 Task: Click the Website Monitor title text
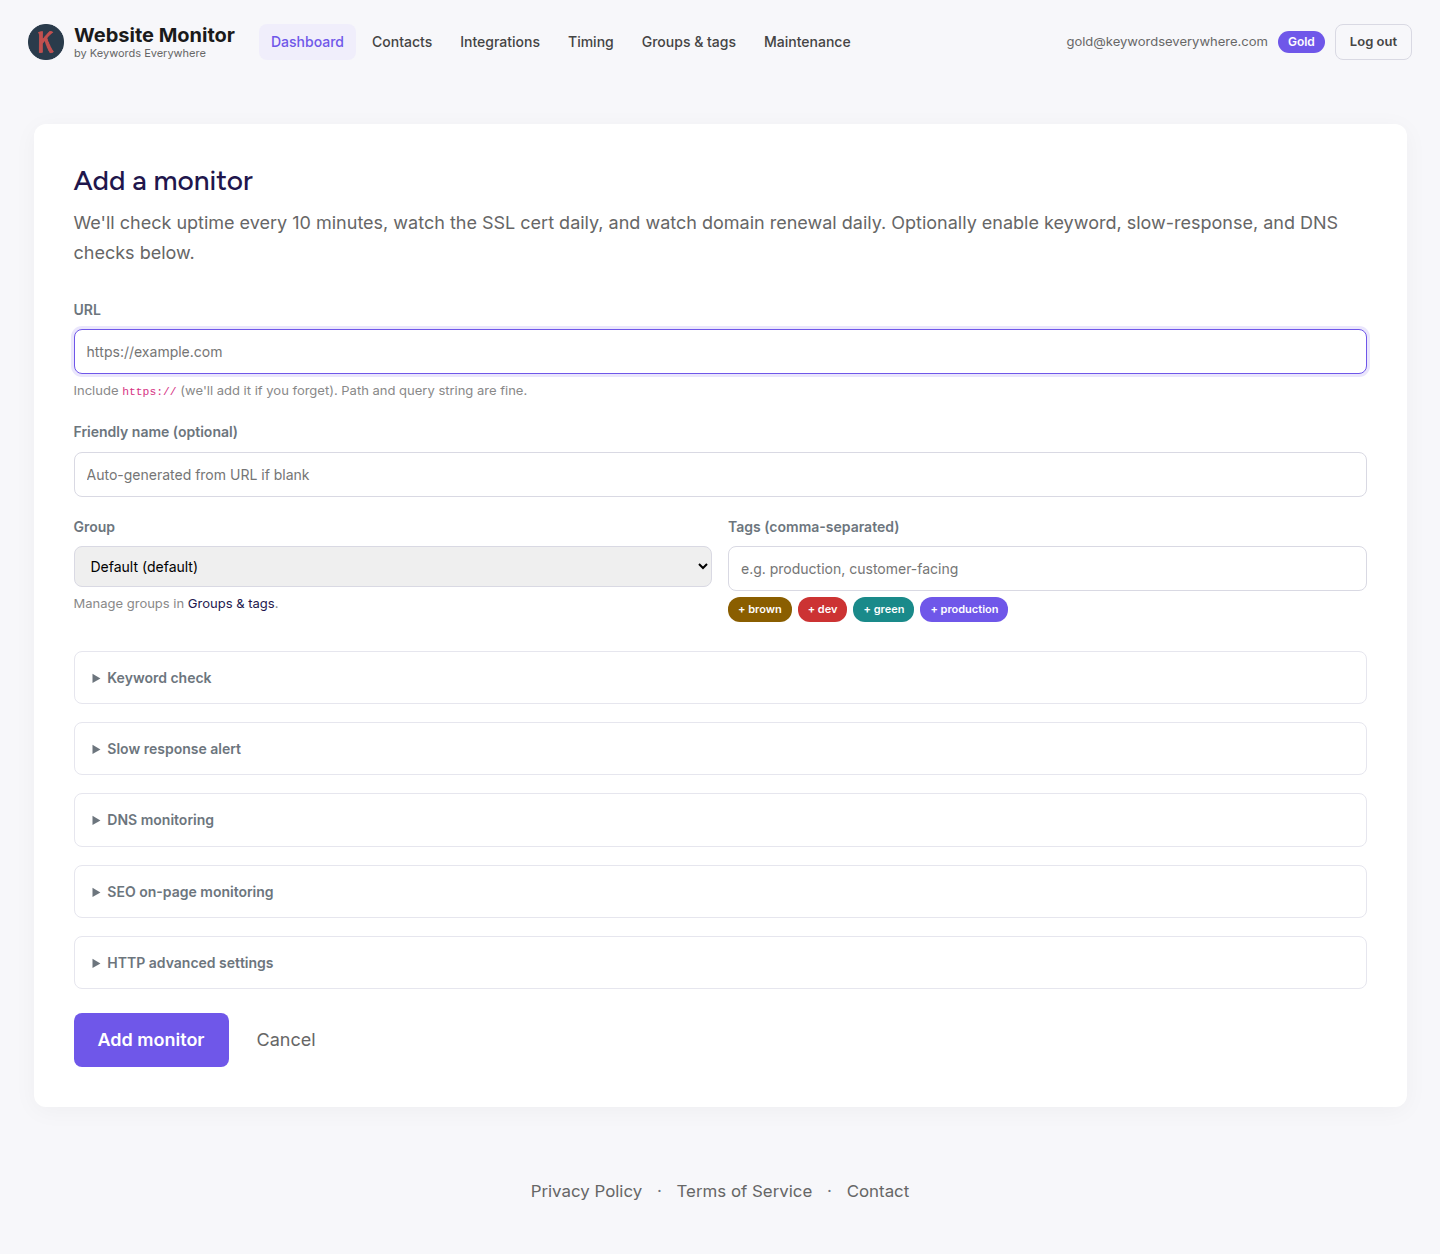coord(154,35)
